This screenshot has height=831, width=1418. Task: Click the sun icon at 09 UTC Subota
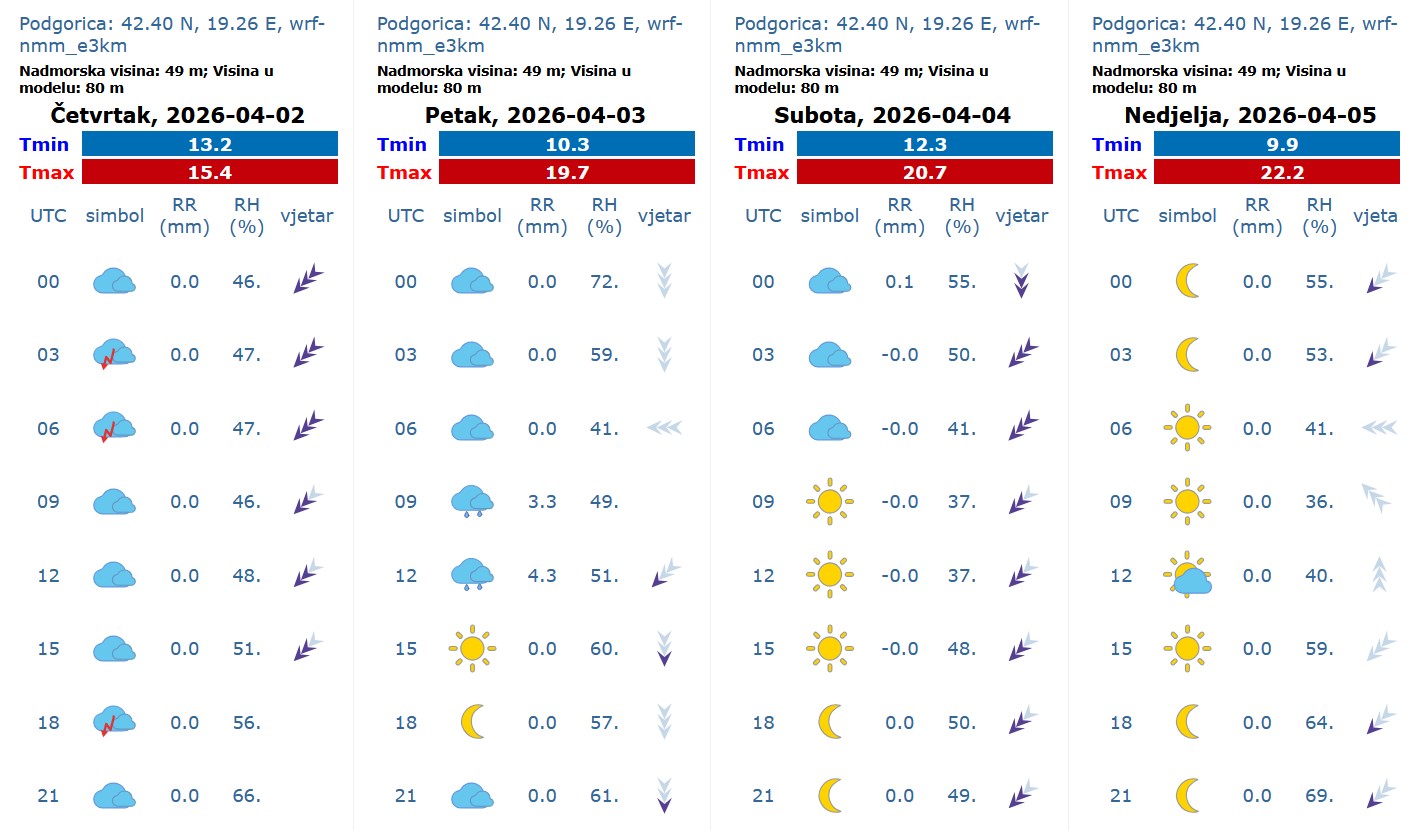(829, 502)
